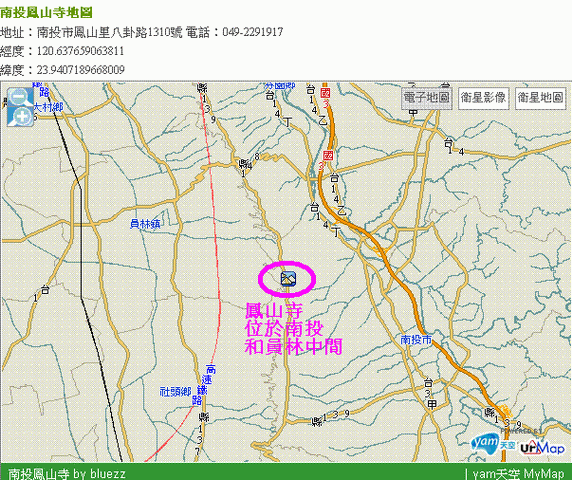The image size is (572, 480).
Task: Click the 台3甲 road label
Action: coord(430,394)
